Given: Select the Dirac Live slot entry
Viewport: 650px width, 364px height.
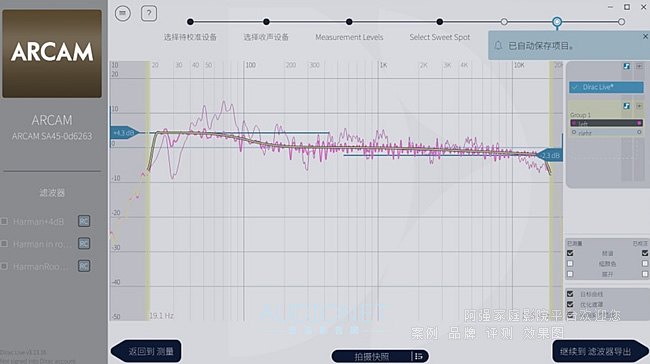Looking at the screenshot, I should pos(606,87).
